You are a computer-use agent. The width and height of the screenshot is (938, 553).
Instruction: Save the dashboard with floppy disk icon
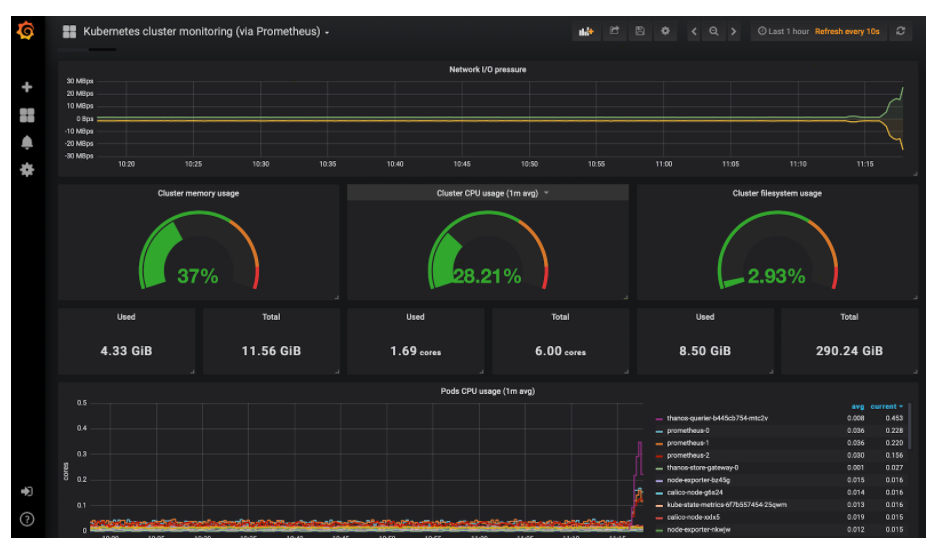(x=640, y=32)
